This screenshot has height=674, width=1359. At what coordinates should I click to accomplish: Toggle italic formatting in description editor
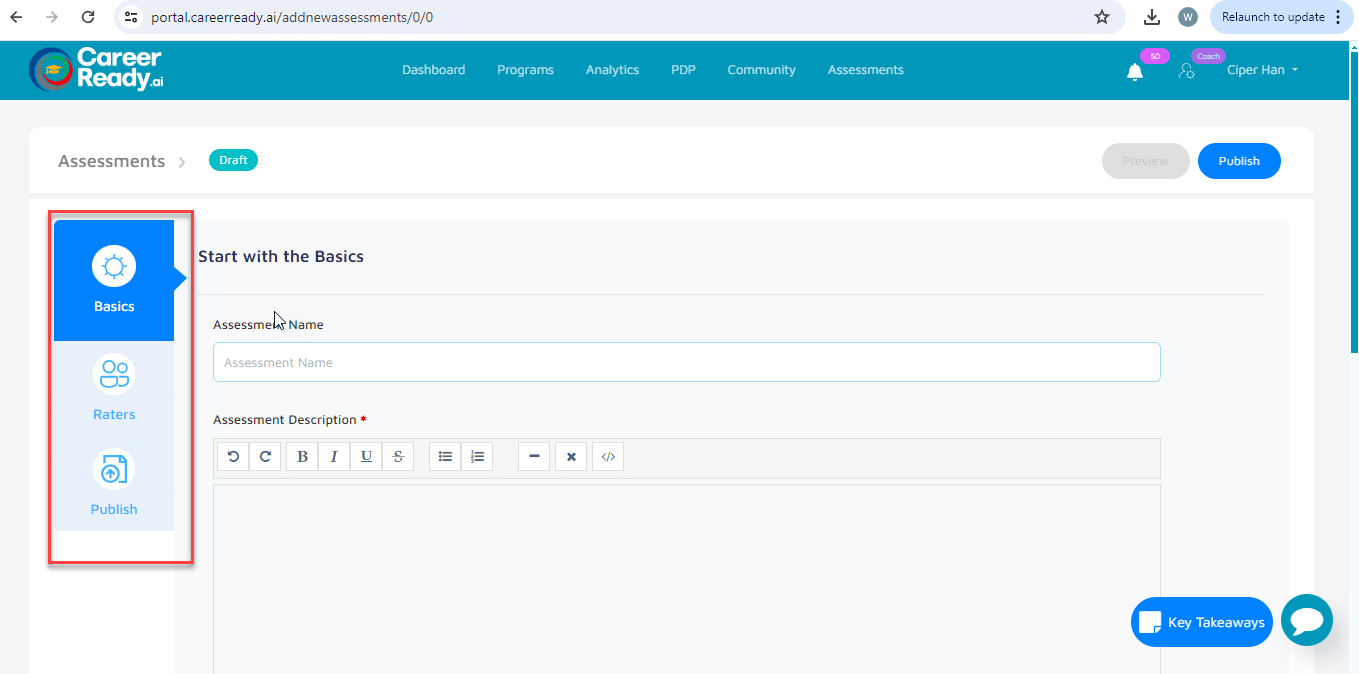pos(334,457)
